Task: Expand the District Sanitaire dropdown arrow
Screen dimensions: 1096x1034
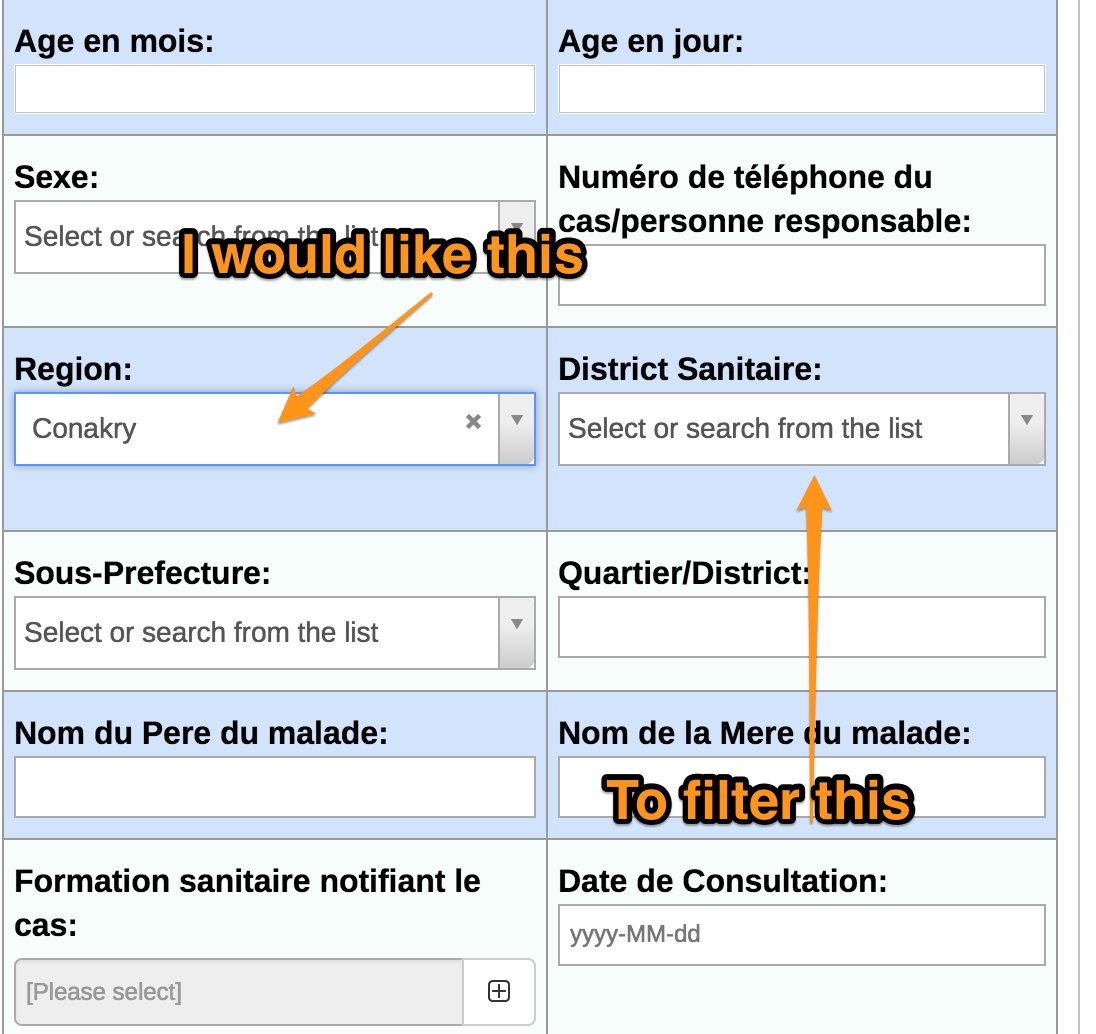Action: click(1026, 428)
